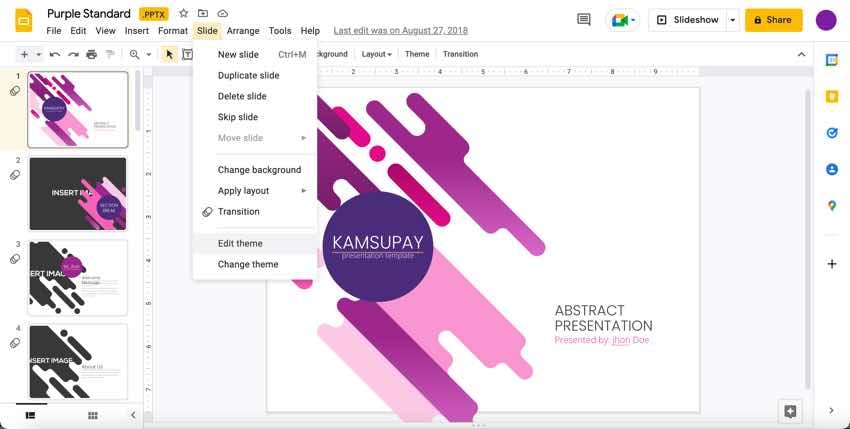Open the last edit history link
Viewport: 850px width, 429px height.
(x=400, y=31)
